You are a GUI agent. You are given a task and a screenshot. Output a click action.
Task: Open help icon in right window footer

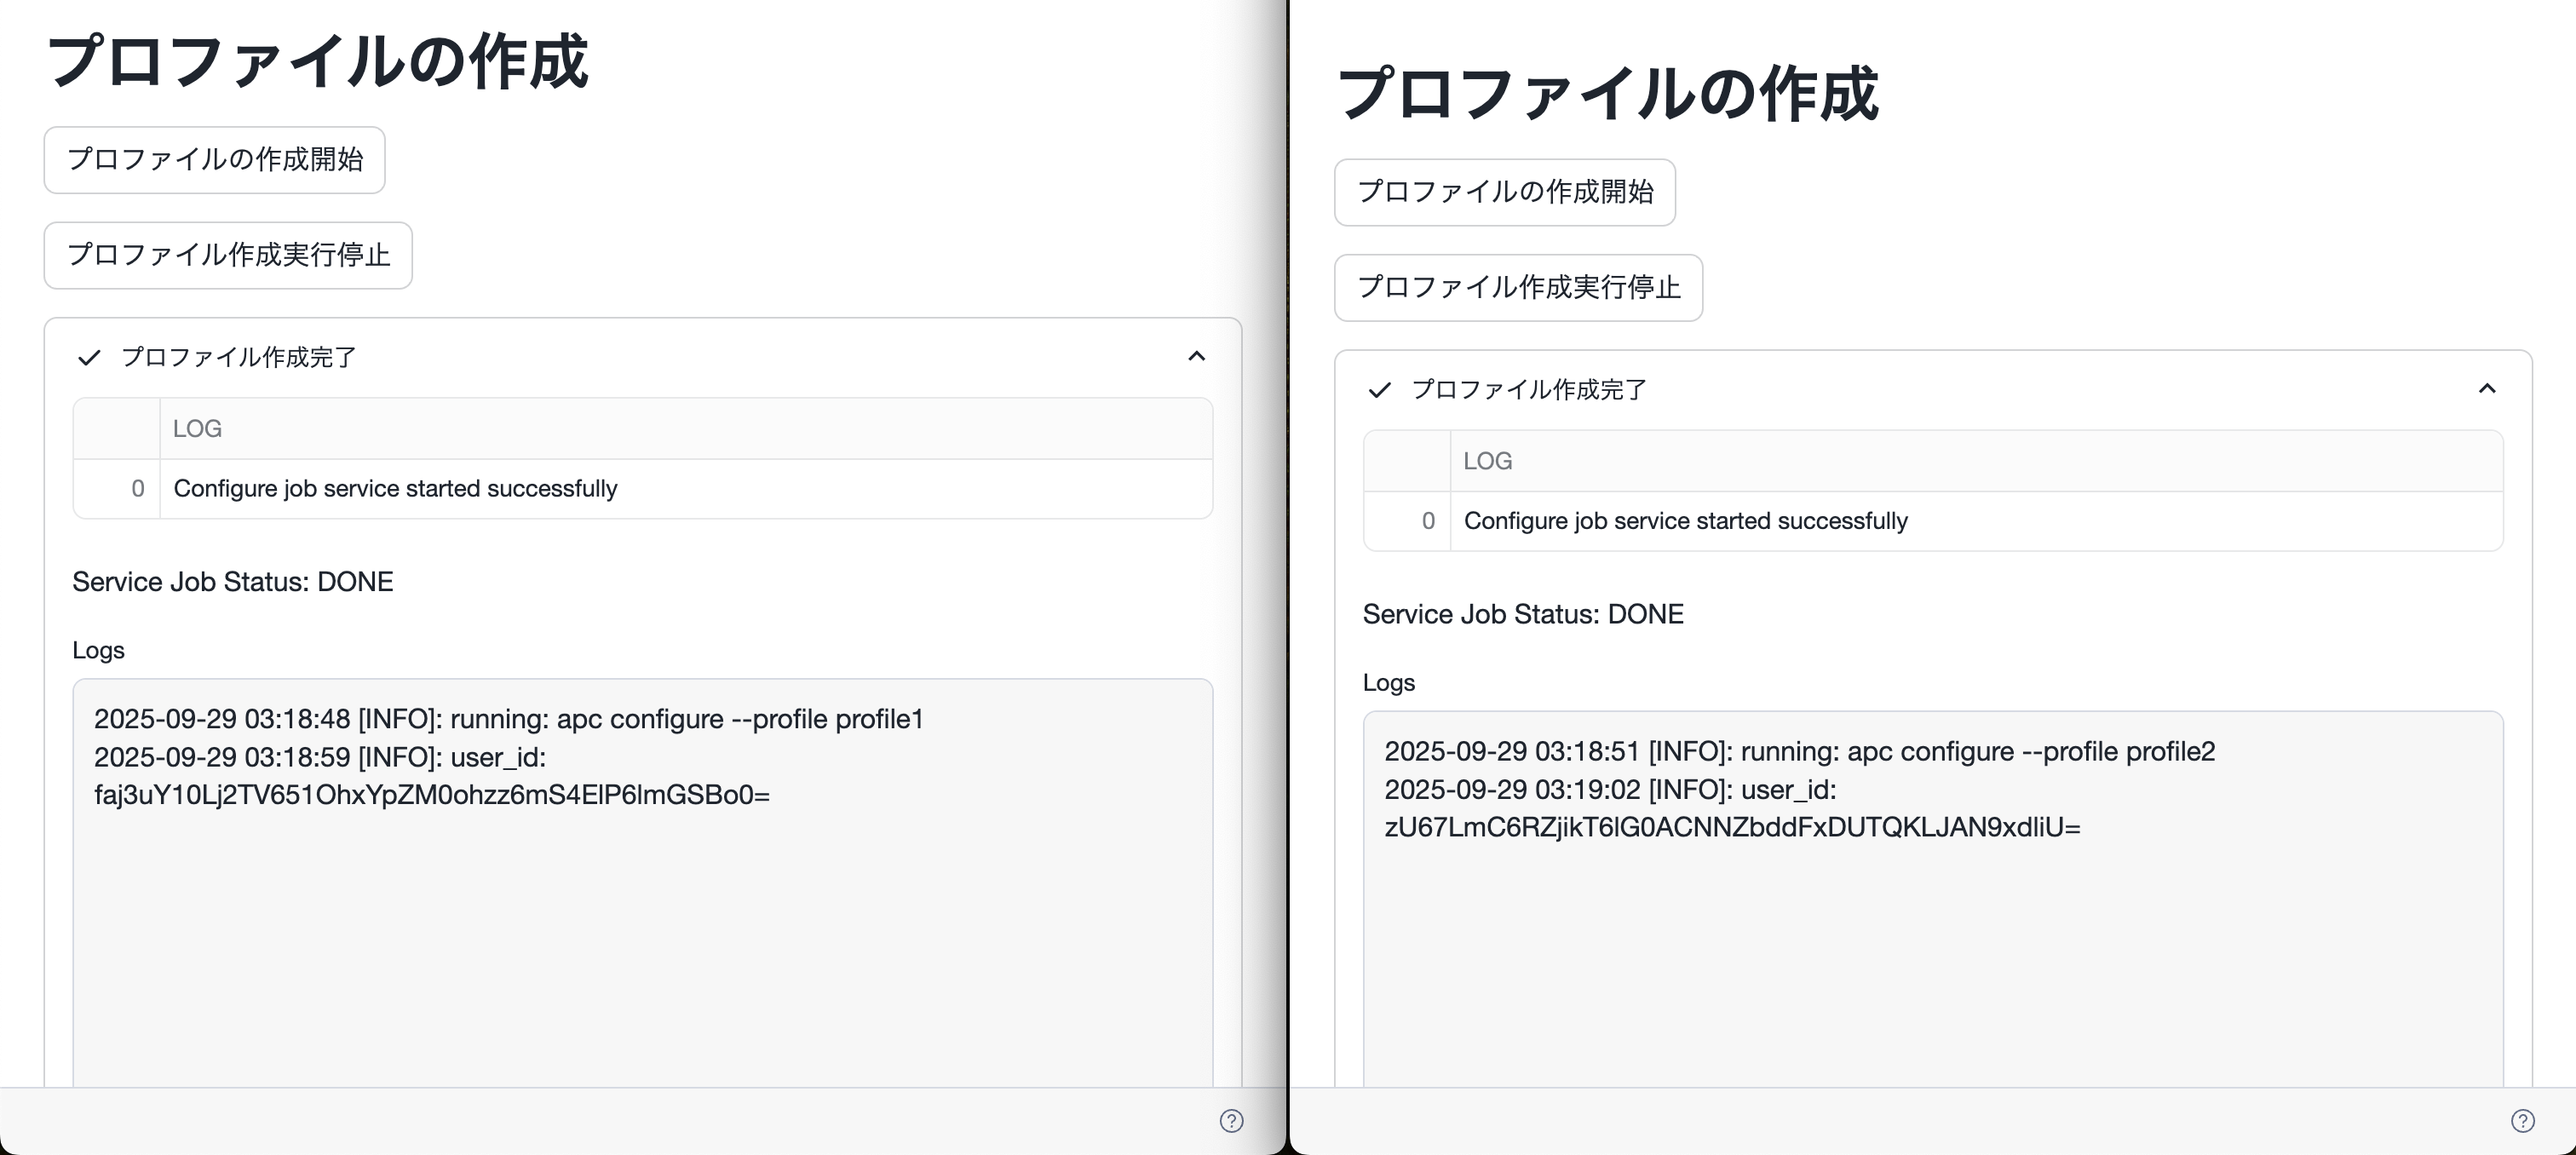(2522, 1121)
